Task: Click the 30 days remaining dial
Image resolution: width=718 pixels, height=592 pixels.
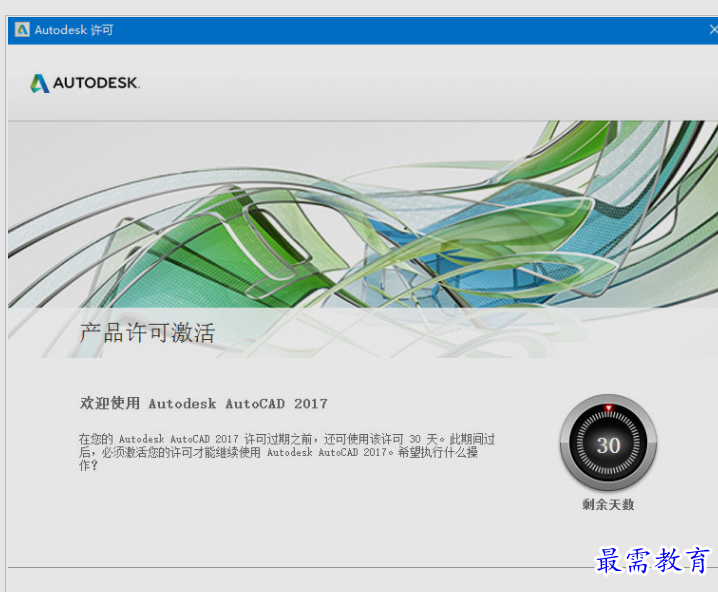Action: click(x=608, y=443)
